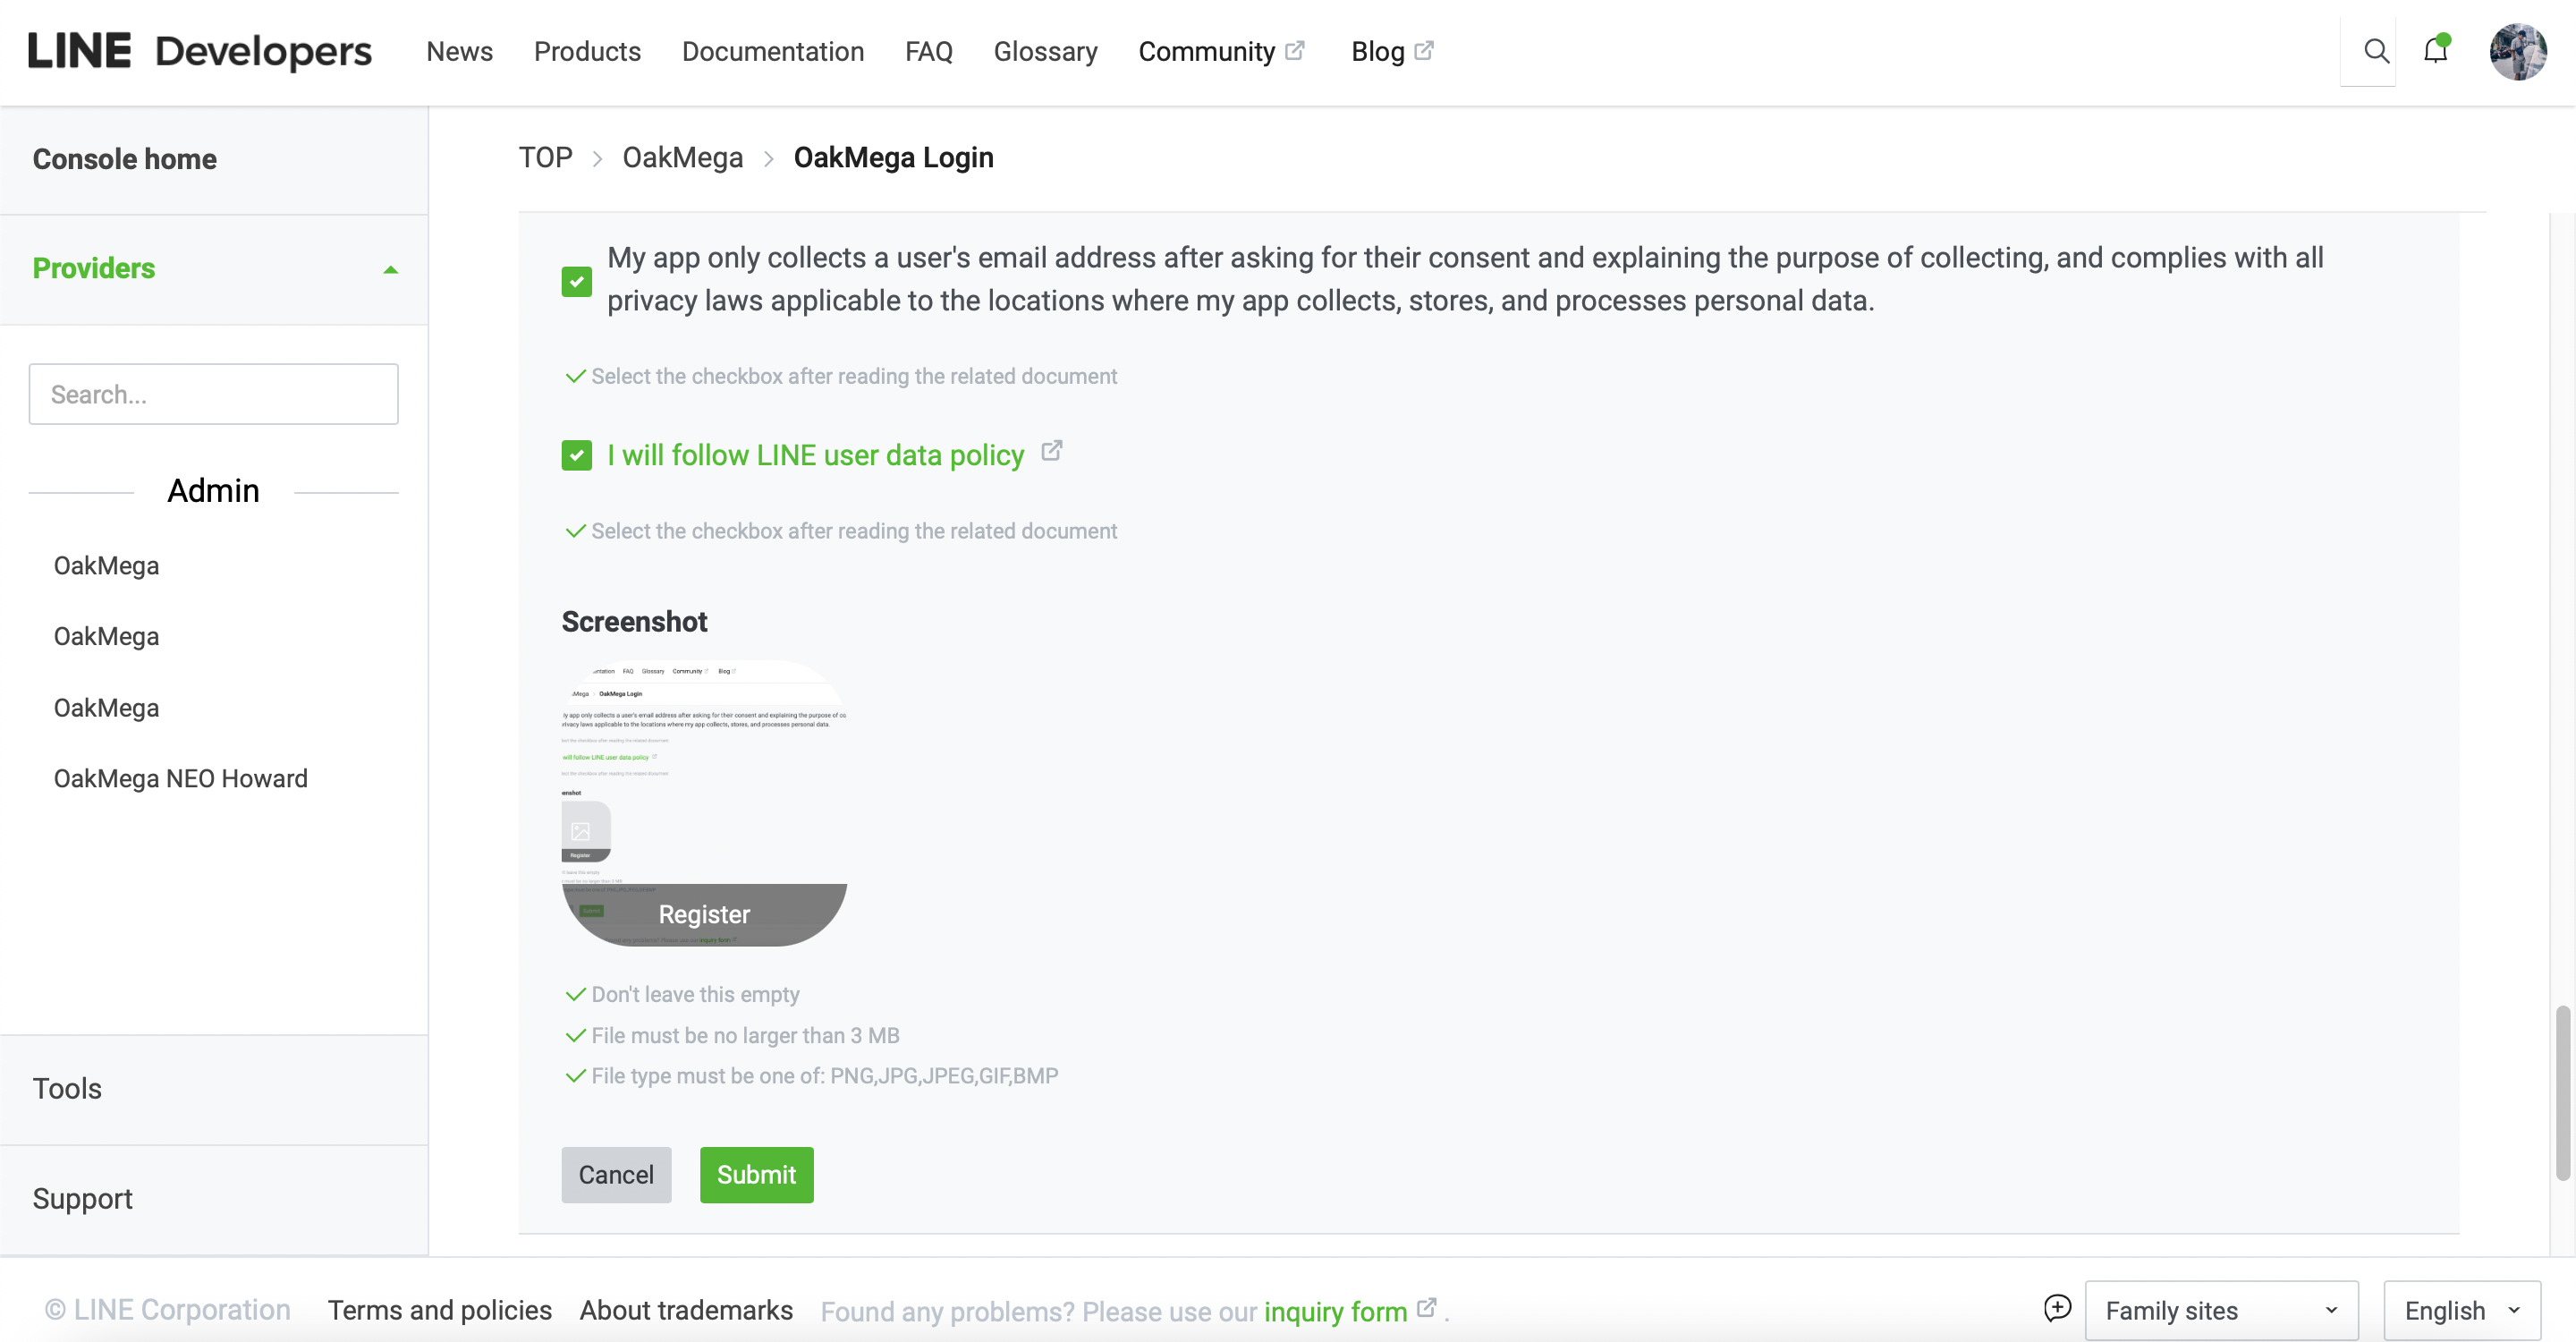Open the English language dropdown
The height and width of the screenshot is (1342, 2576).
[2461, 1310]
